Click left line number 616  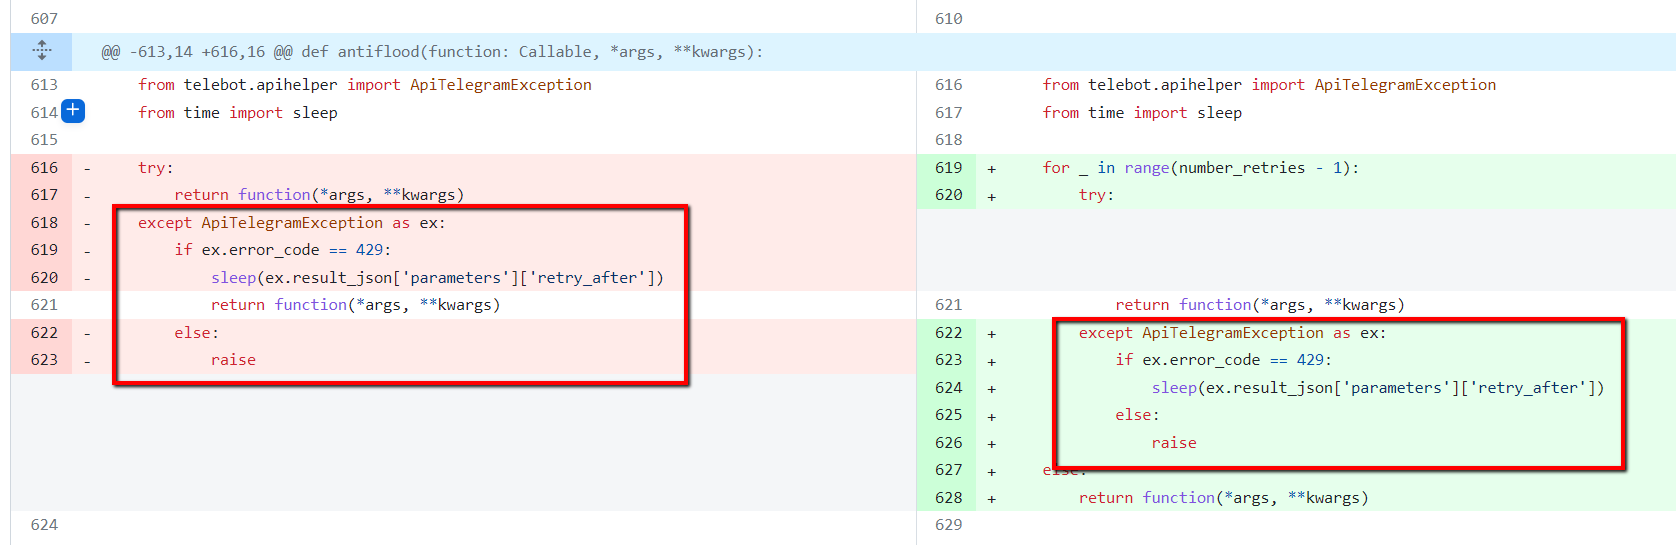[44, 168]
